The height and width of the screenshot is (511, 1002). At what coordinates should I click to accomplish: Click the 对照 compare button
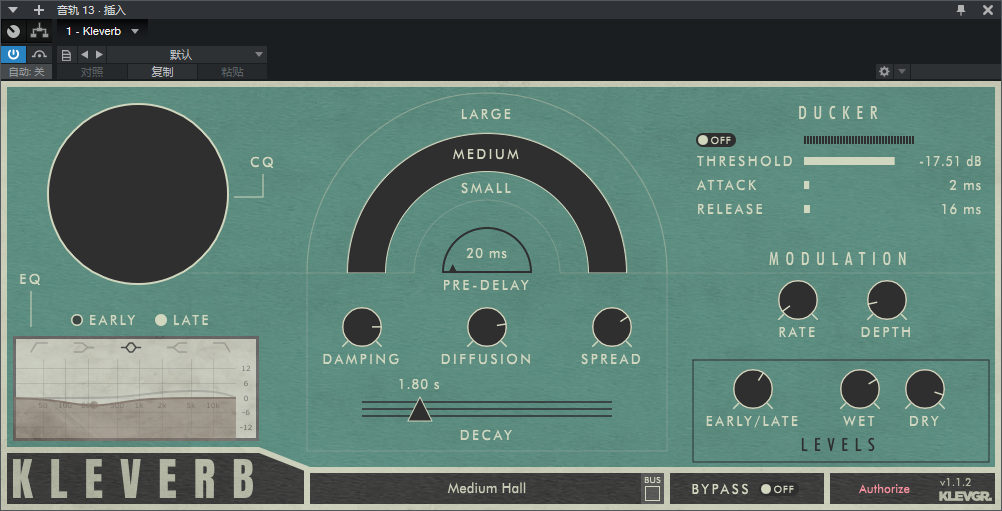pos(92,72)
